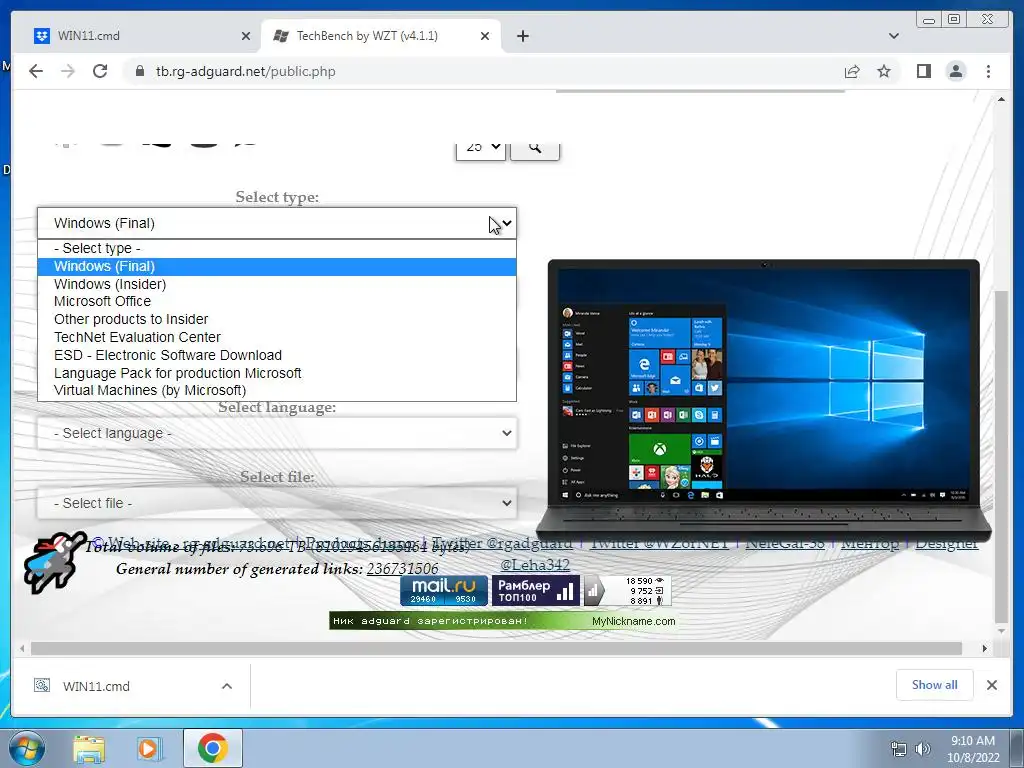Choose Windows (Final) option
This screenshot has width=1024, height=768.
pyautogui.click(x=277, y=266)
